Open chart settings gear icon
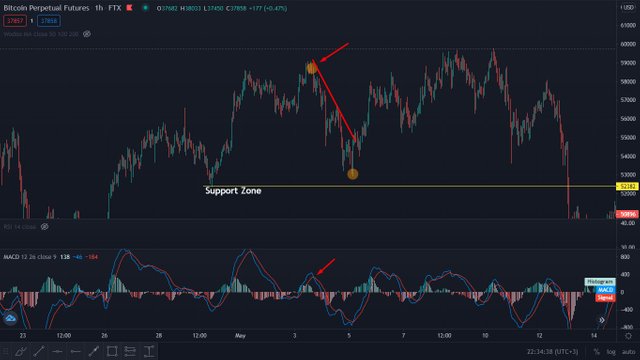640x360 pixels. tap(628, 336)
